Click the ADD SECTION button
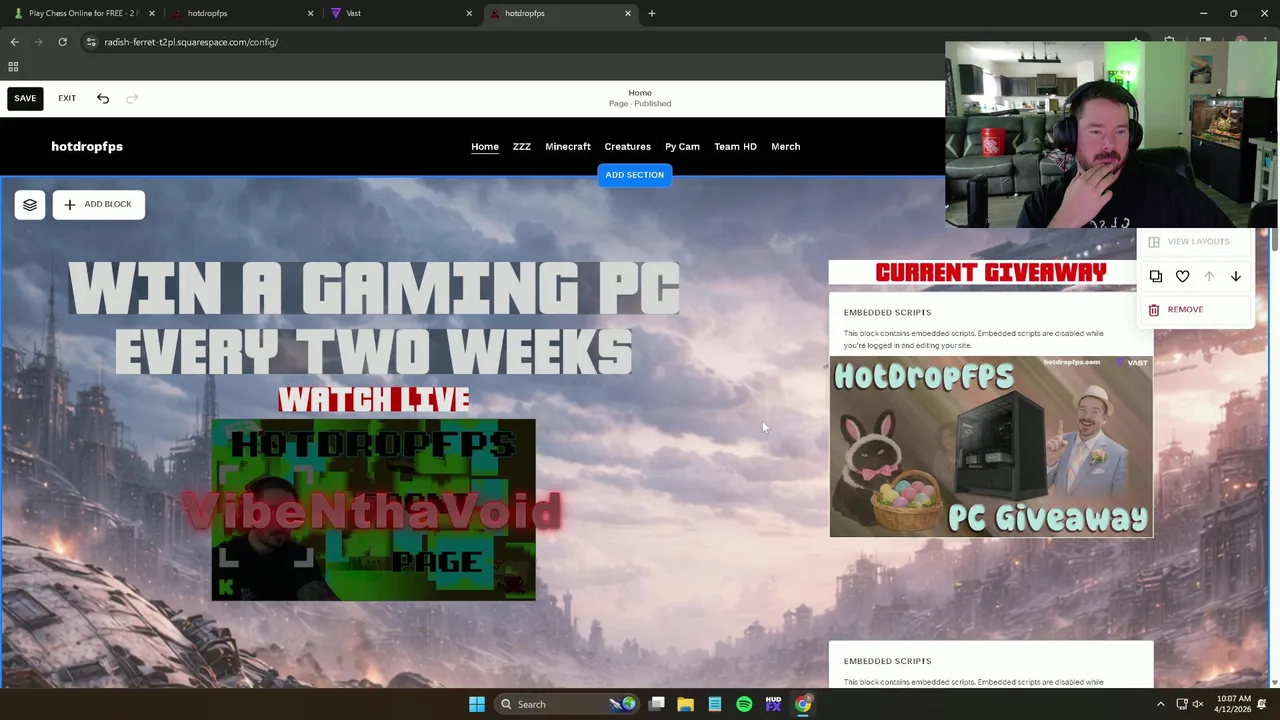 coord(634,175)
